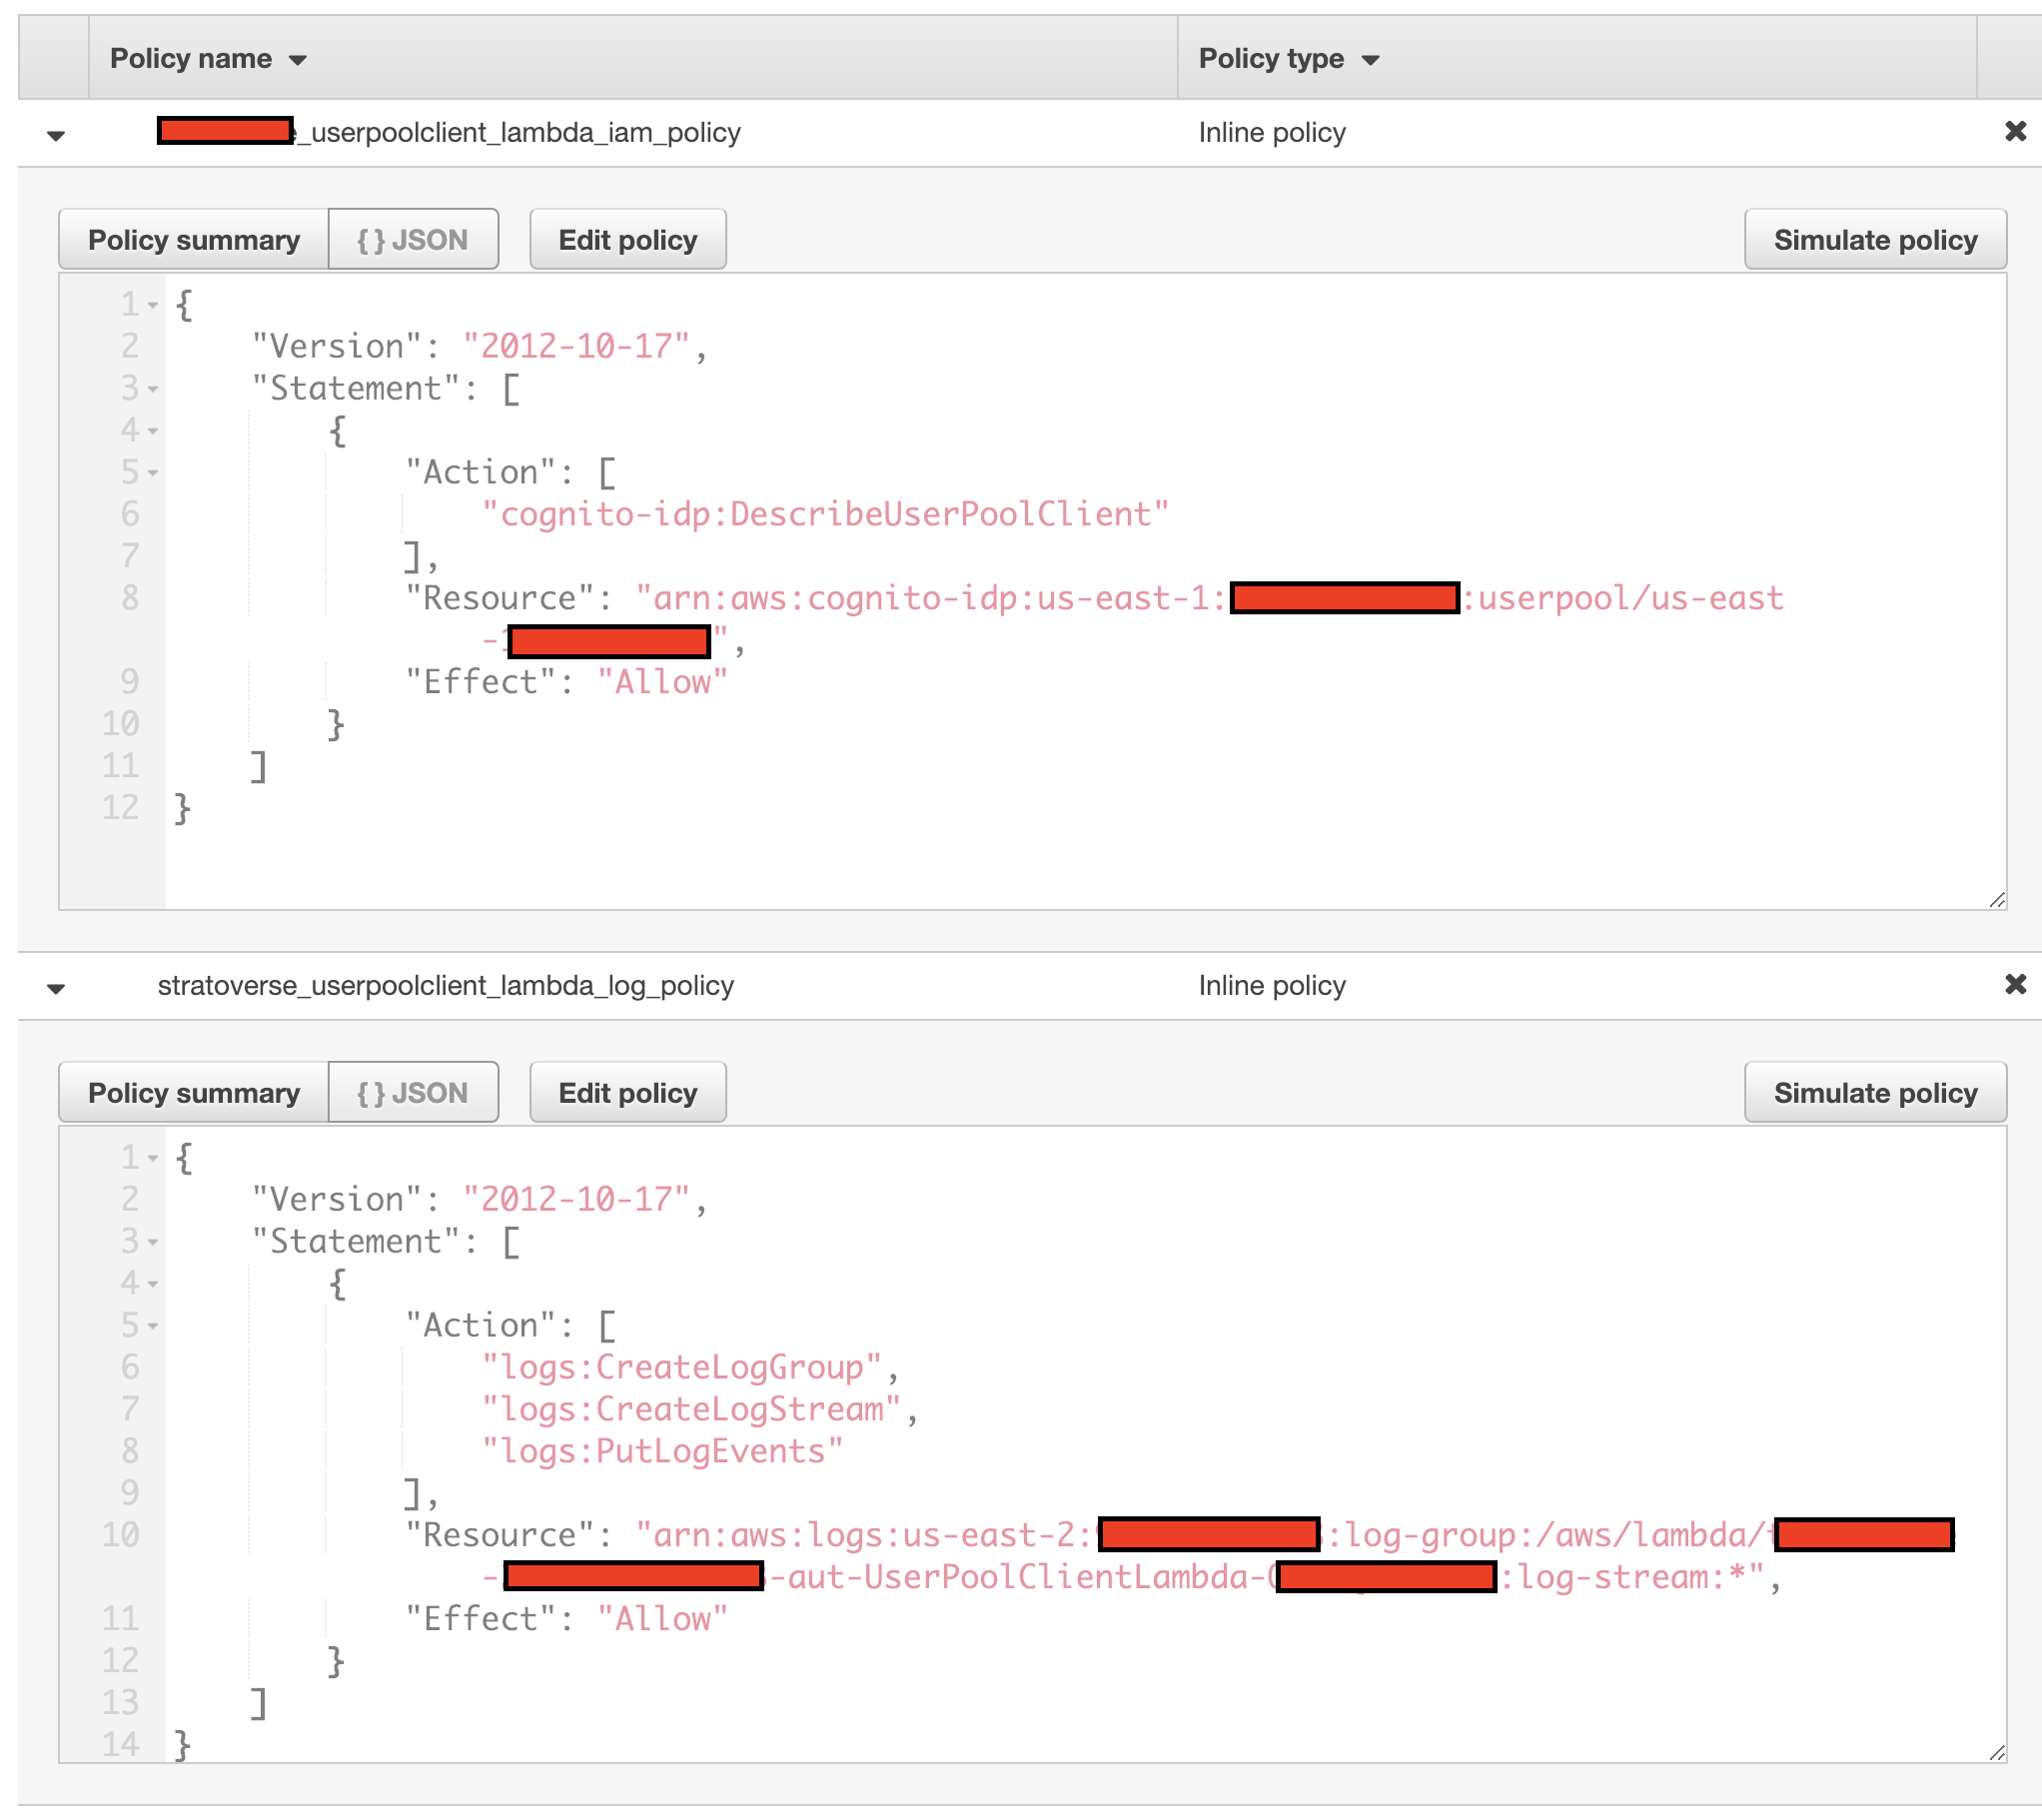This screenshot has width=2042, height=1820.
Task: Sort by the Policy name column arrow
Action: [x=297, y=60]
